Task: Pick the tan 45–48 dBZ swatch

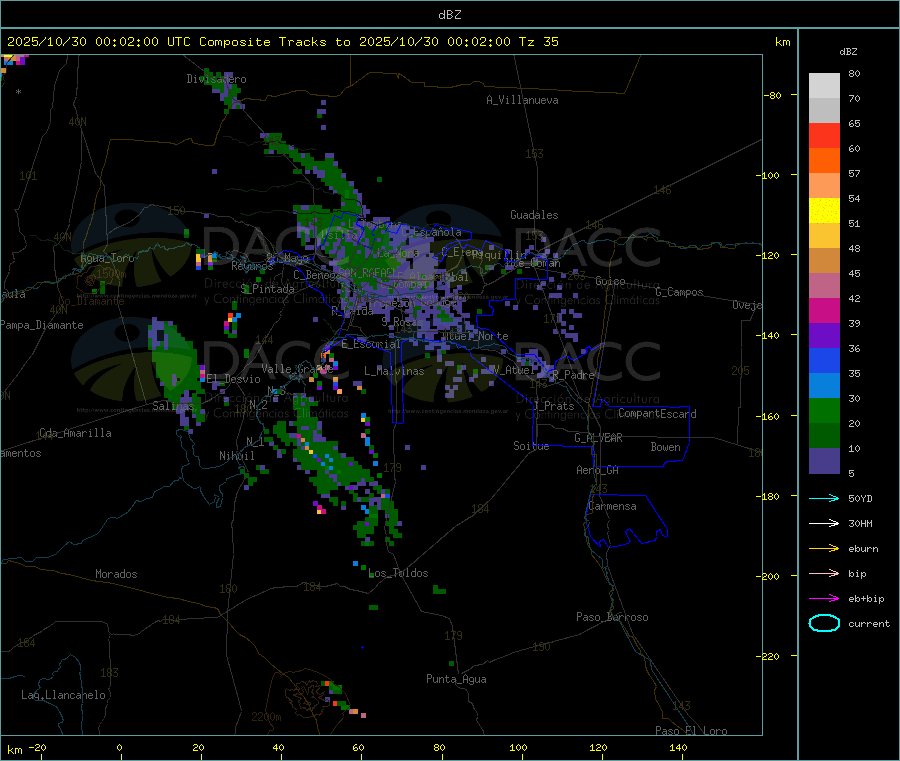Action: pos(824,261)
